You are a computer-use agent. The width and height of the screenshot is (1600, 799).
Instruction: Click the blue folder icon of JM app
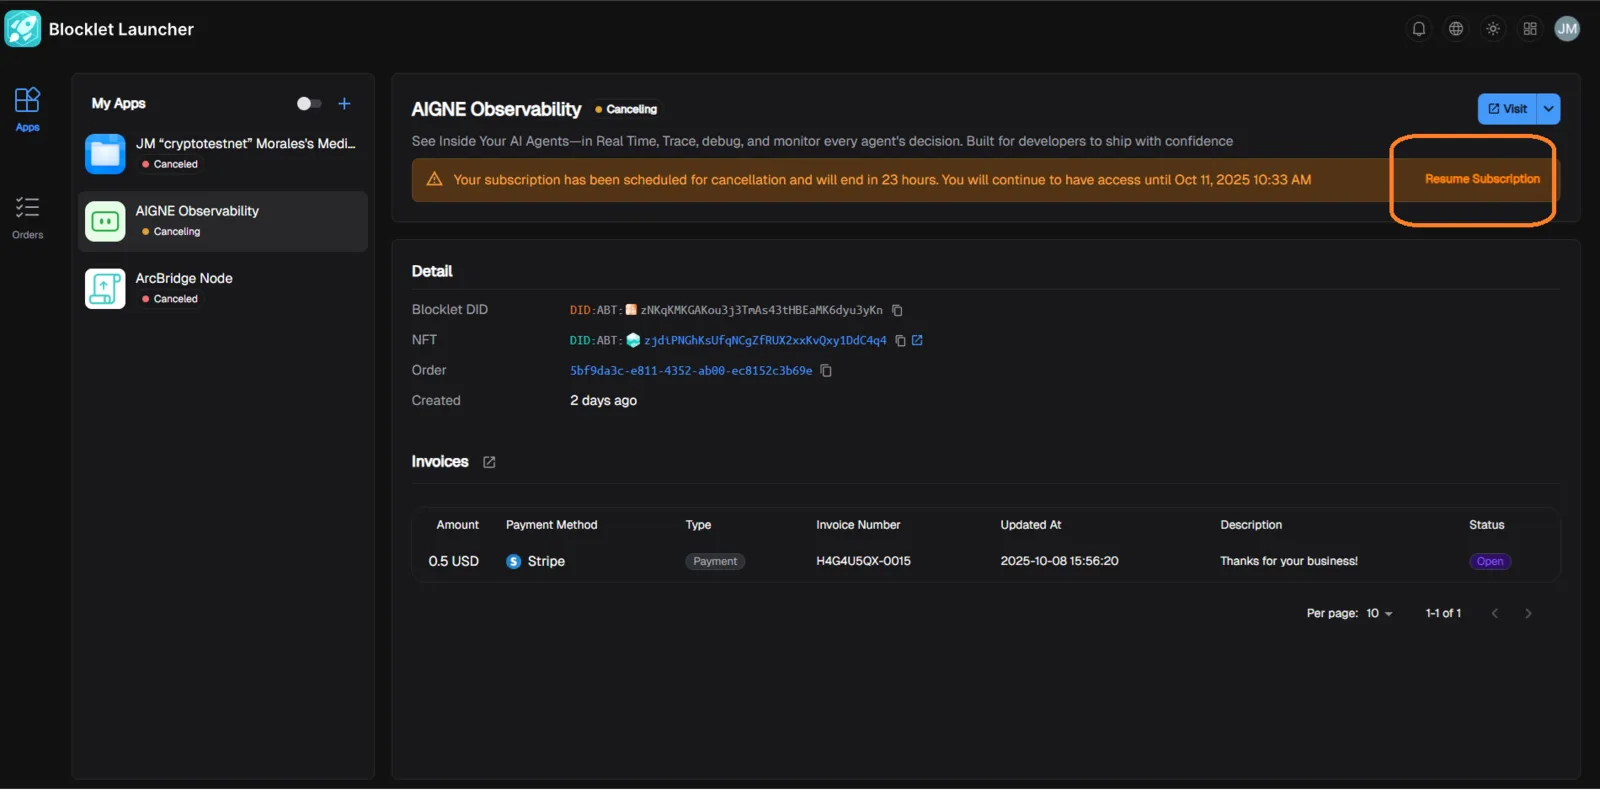(105, 154)
